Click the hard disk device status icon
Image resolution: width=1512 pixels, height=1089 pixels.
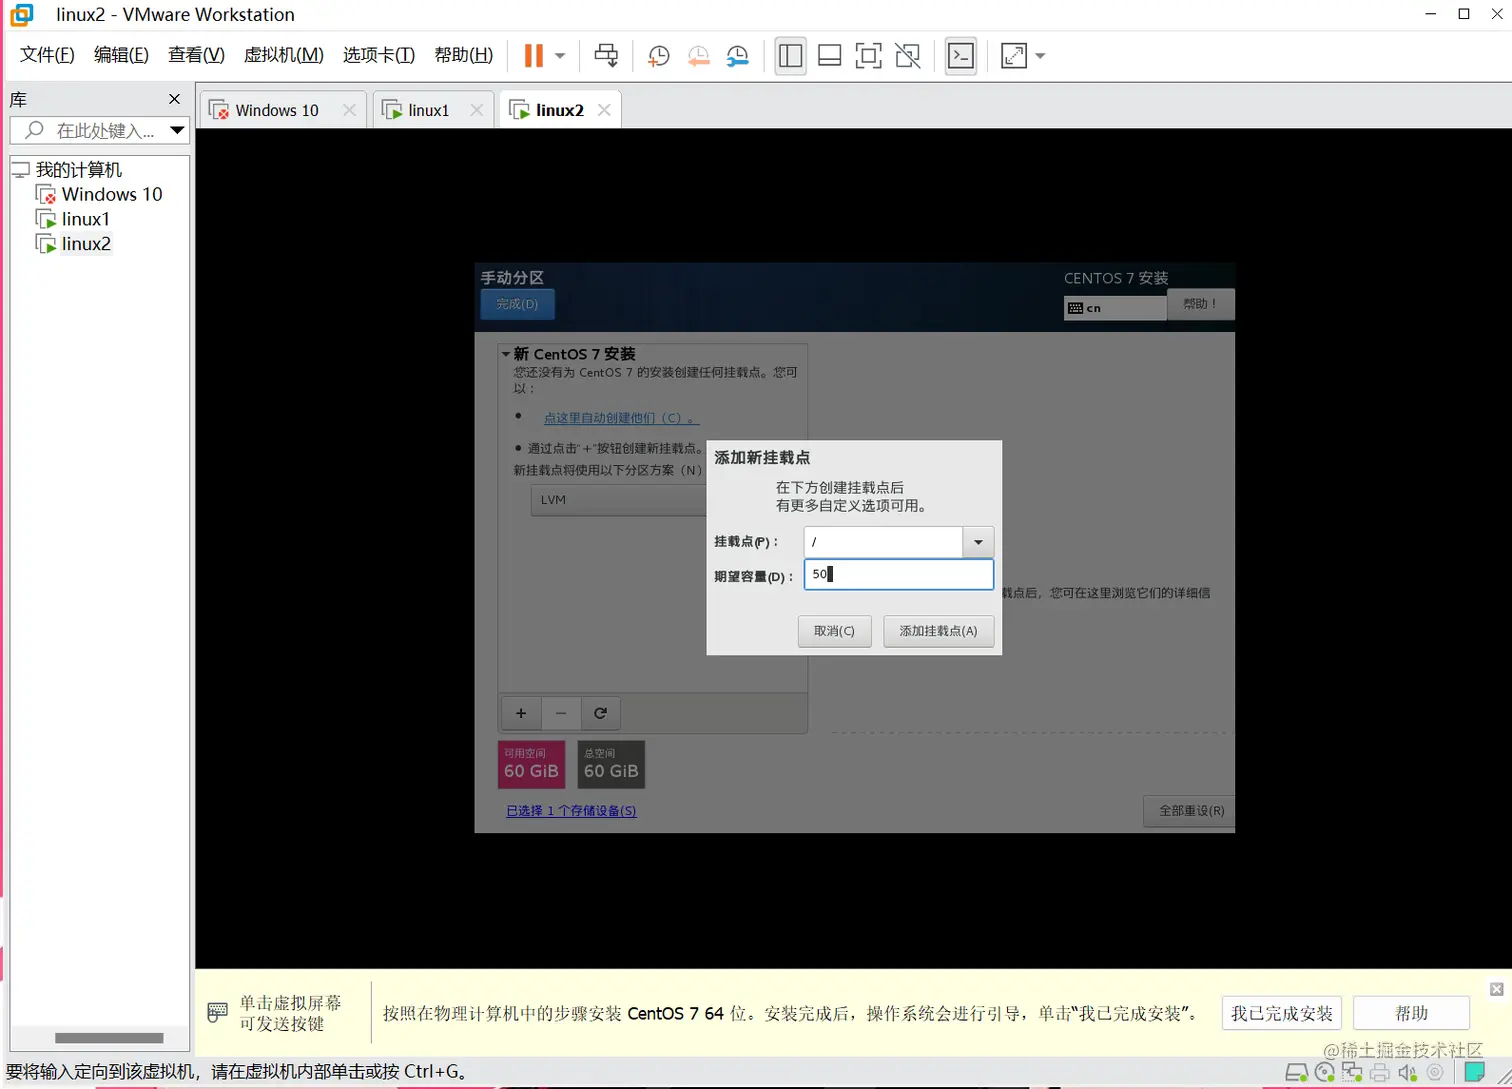(1295, 1074)
